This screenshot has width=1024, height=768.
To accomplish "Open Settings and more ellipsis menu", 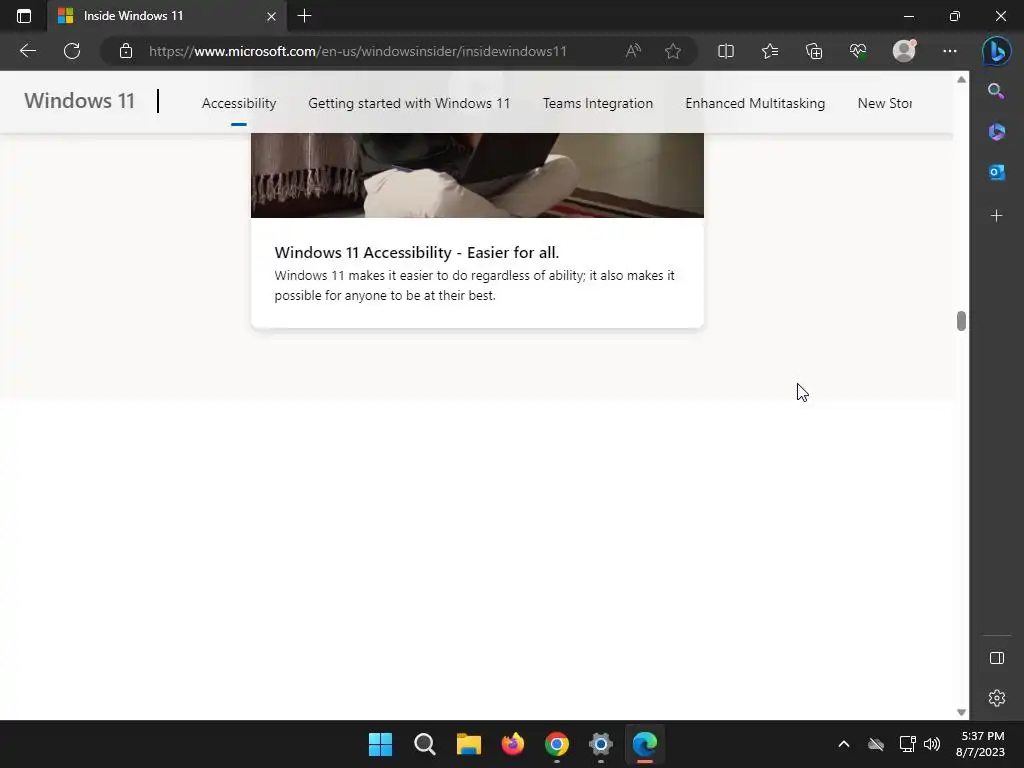I will pyautogui.click(x=950, y=51).
